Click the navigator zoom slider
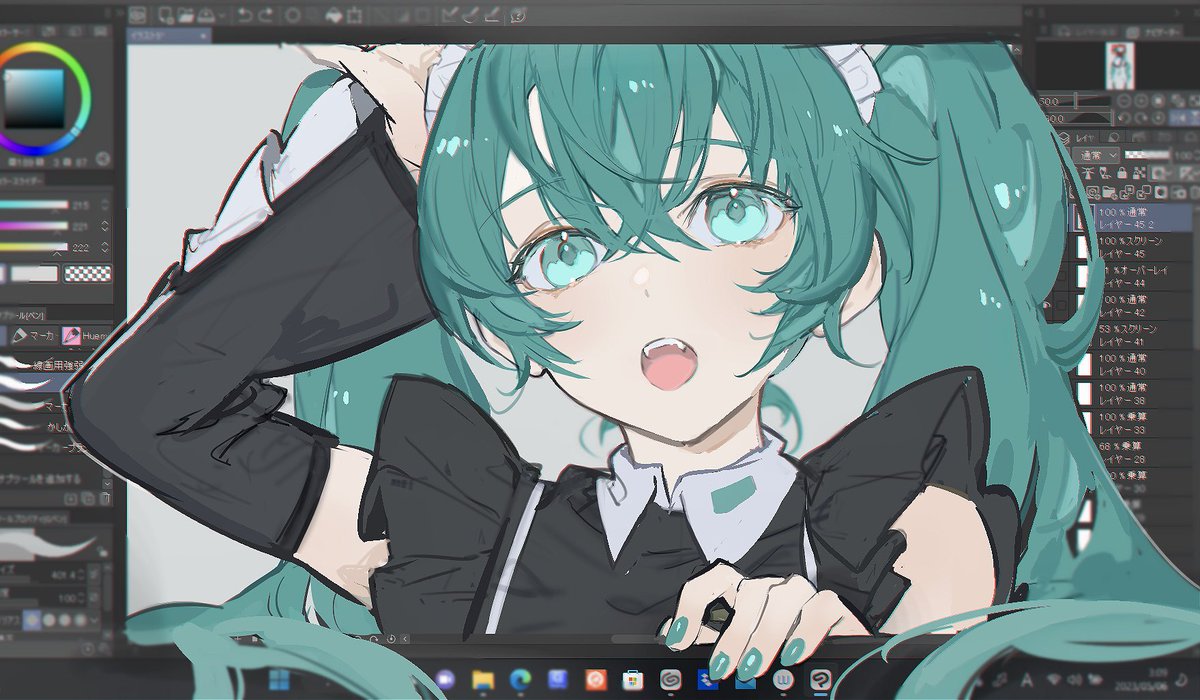This screenshot has height=700, width=1200. [x=1075, y=100]
